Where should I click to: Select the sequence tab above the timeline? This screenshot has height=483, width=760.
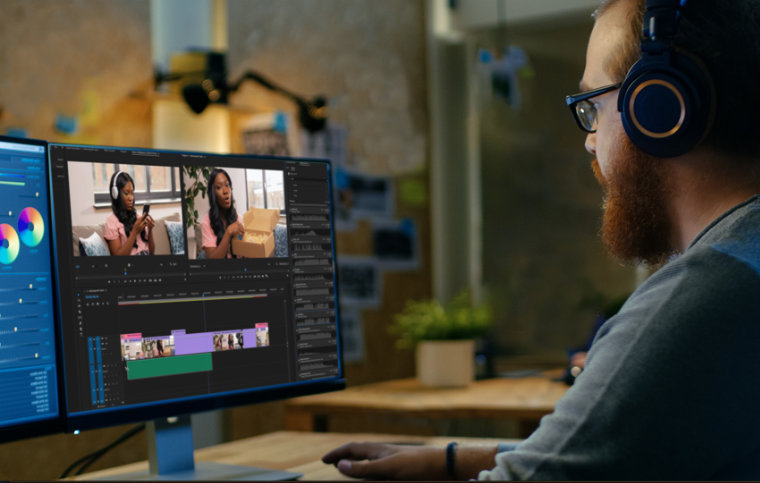(x=97, y=290)
